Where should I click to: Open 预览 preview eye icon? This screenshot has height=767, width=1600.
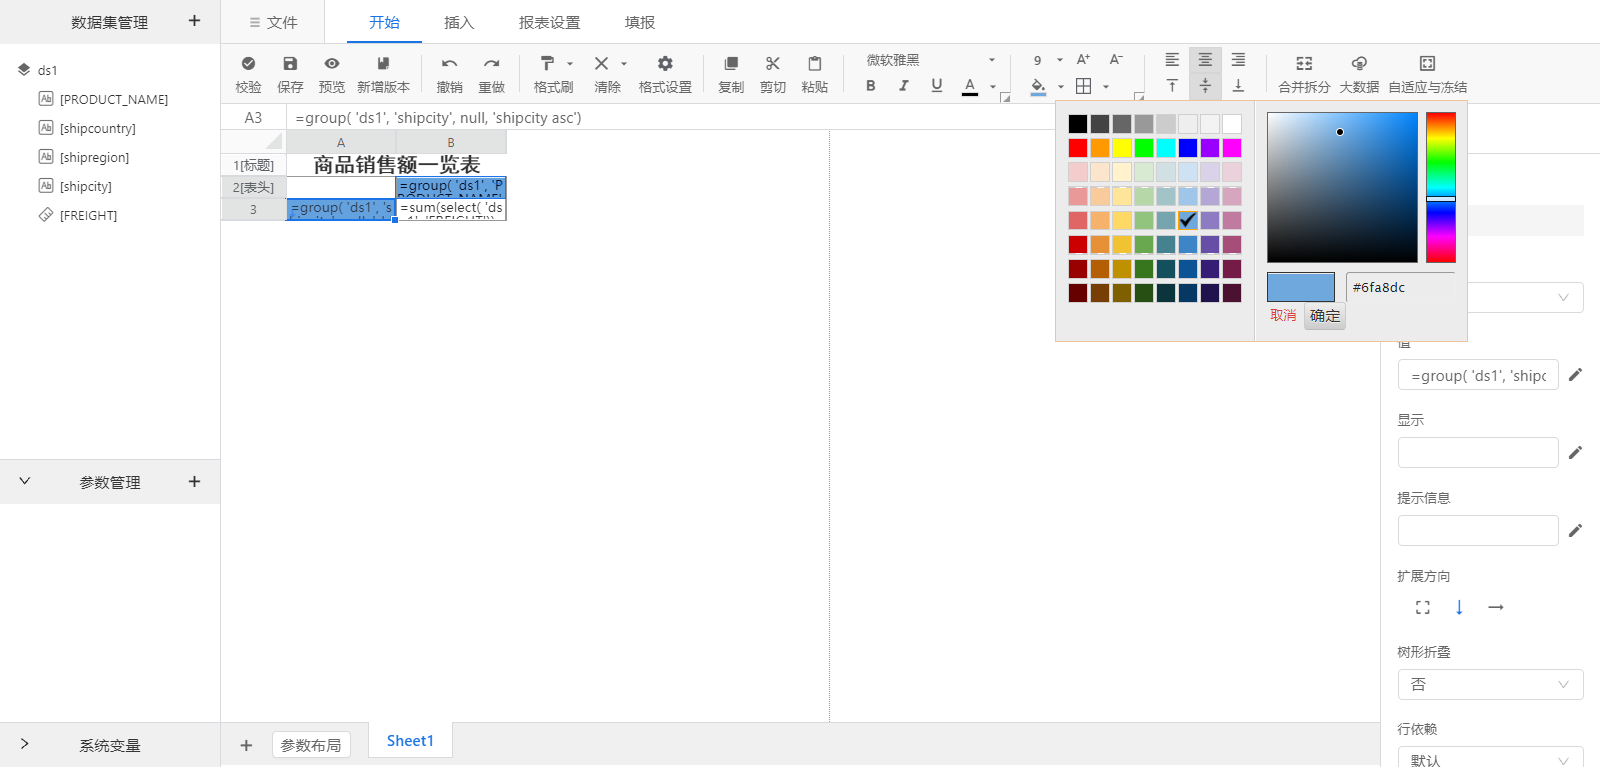pos(332,64)
